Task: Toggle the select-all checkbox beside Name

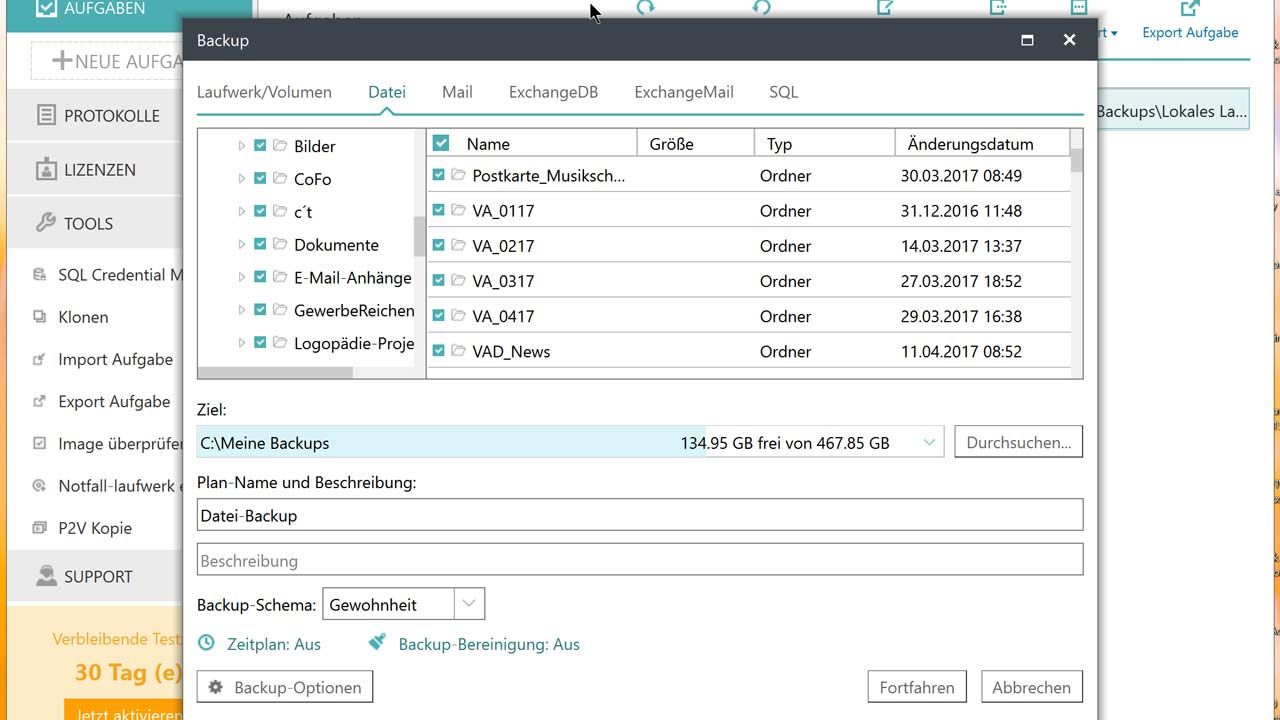Action: 441,143
